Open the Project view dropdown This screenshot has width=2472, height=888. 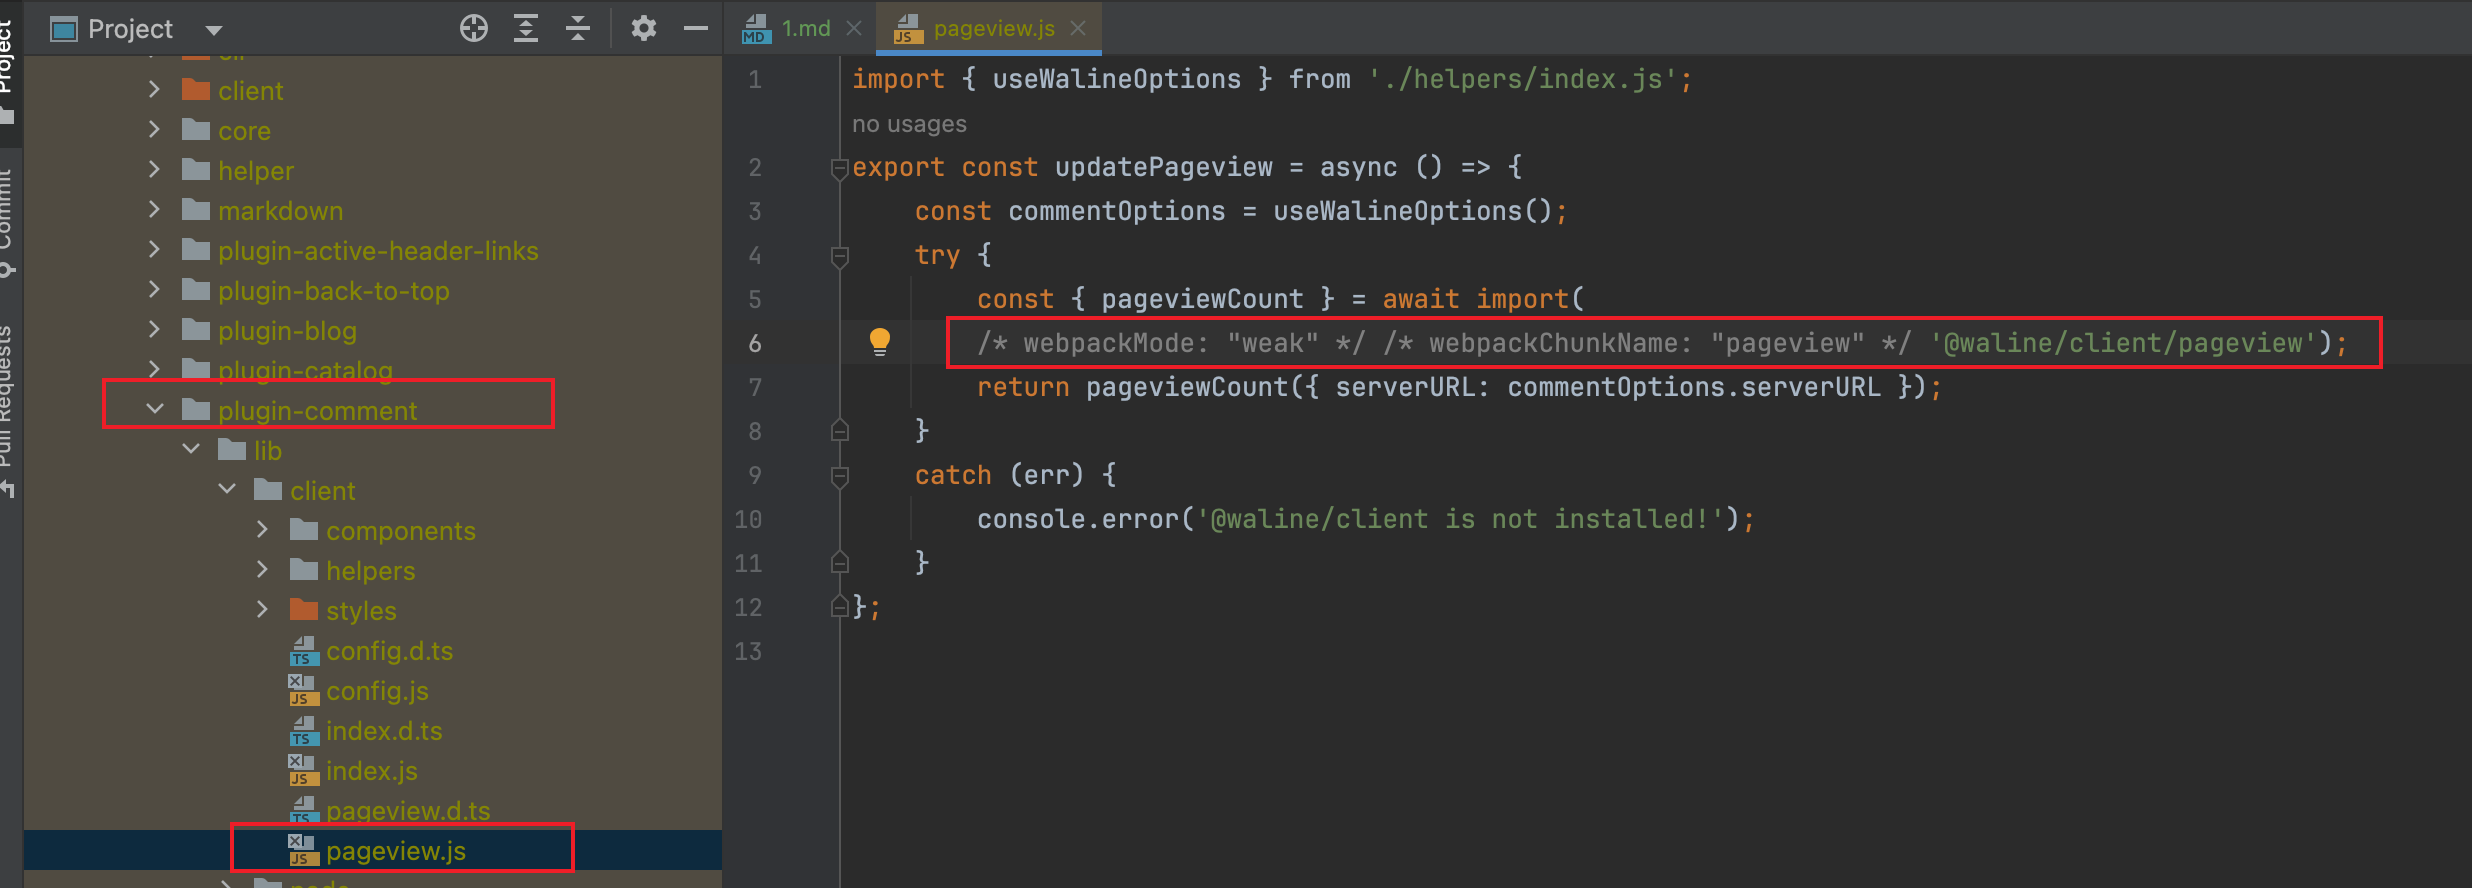coord(214,30)
